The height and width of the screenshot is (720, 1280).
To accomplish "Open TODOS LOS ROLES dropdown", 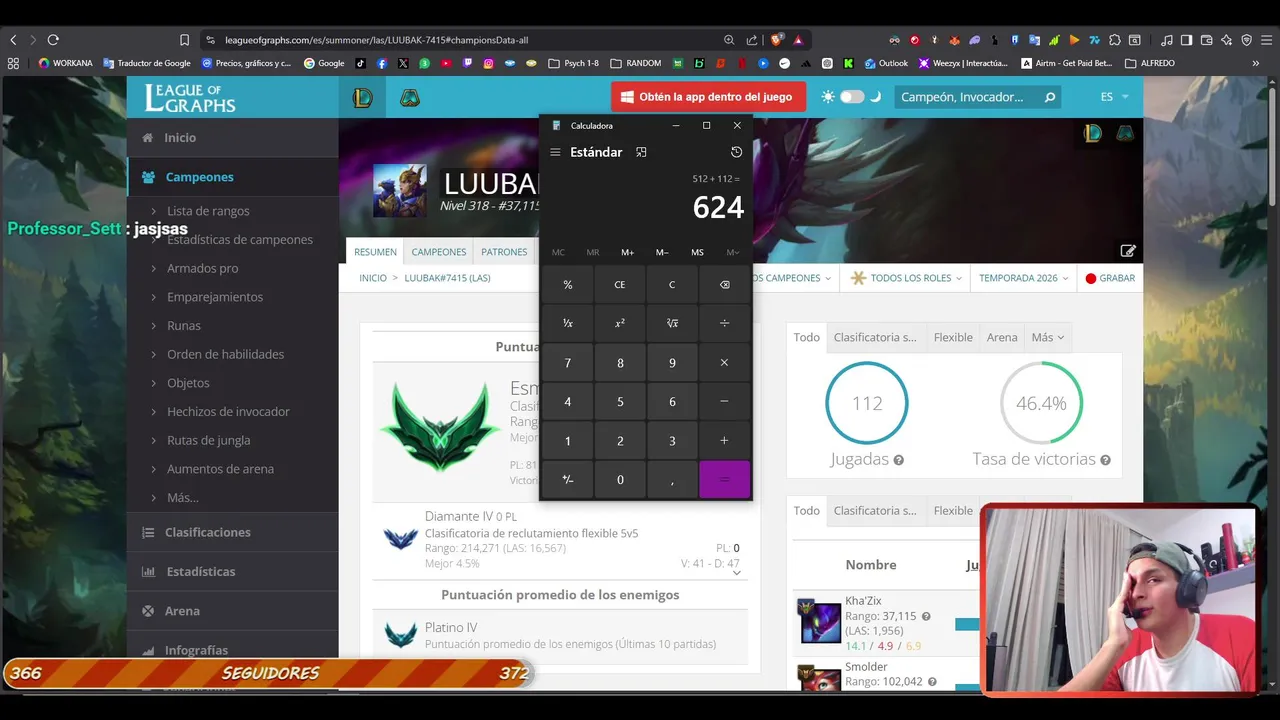I will (x=907, y=278).
